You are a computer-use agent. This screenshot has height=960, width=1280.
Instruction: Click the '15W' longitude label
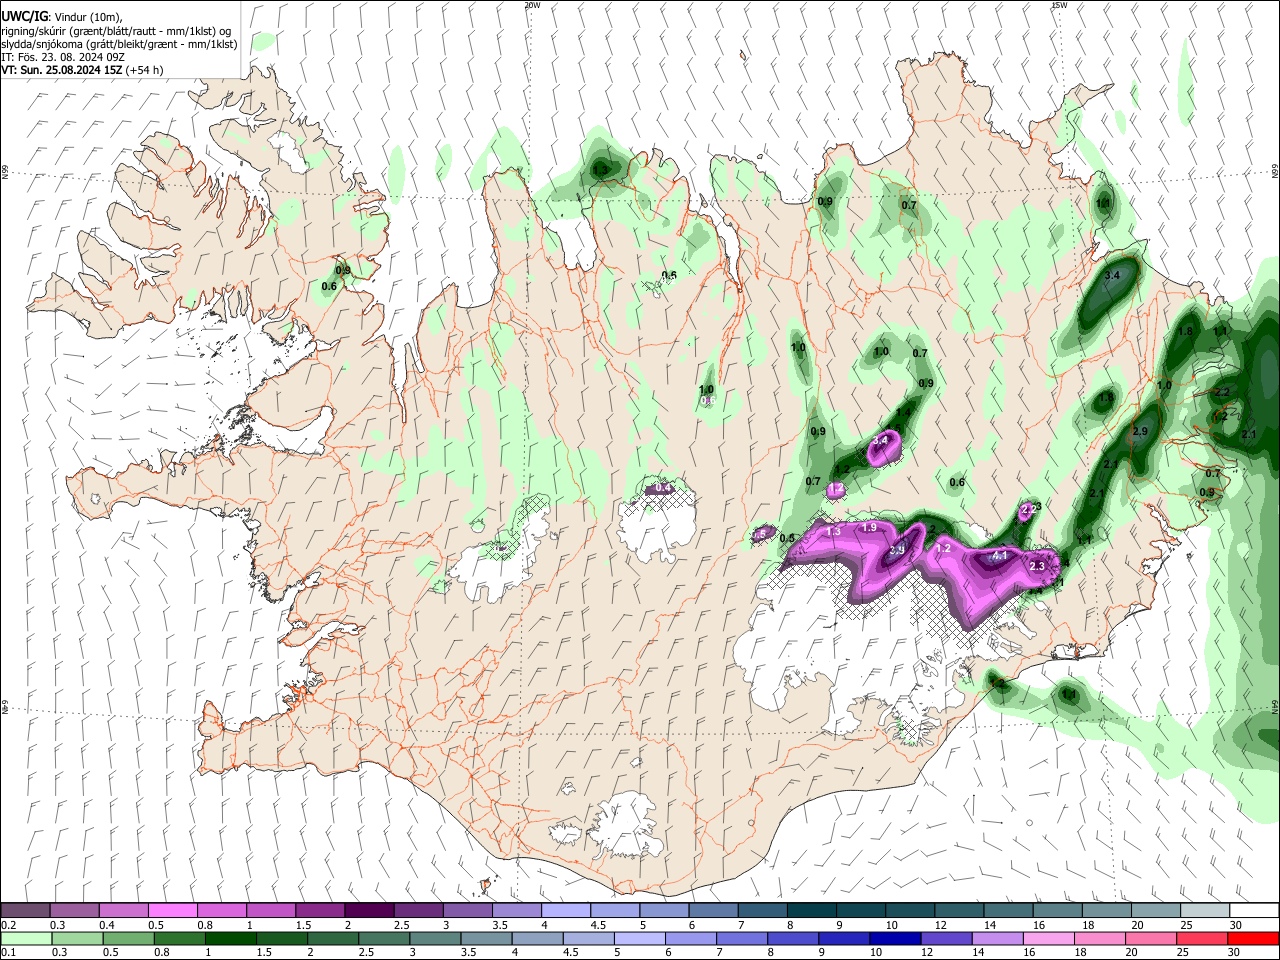tap(1060, 5)
